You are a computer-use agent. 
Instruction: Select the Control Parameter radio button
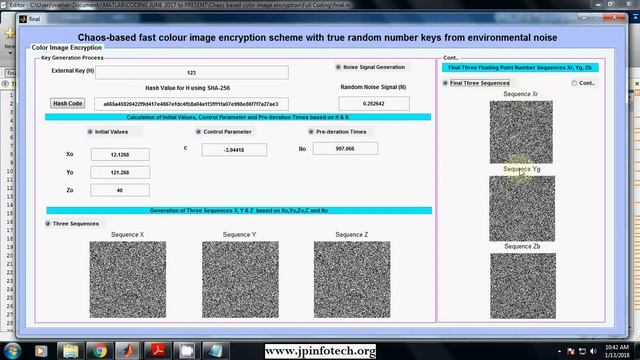click(x=198, y=132)
